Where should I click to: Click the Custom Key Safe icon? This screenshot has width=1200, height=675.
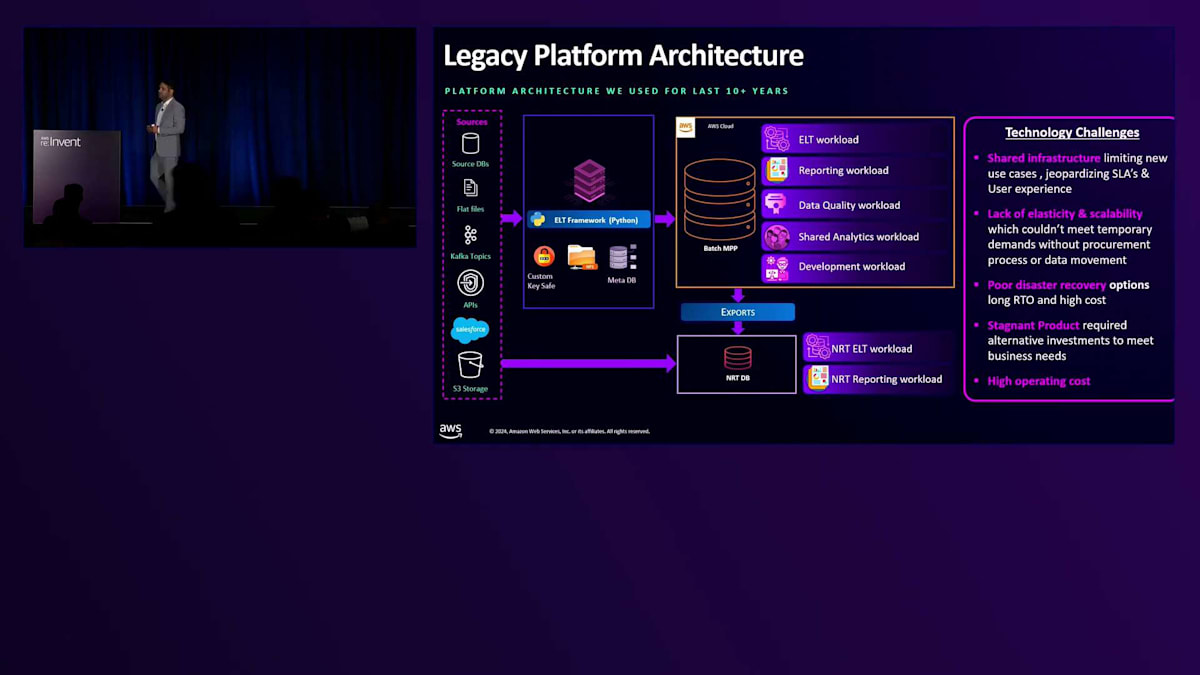(543, 256)
